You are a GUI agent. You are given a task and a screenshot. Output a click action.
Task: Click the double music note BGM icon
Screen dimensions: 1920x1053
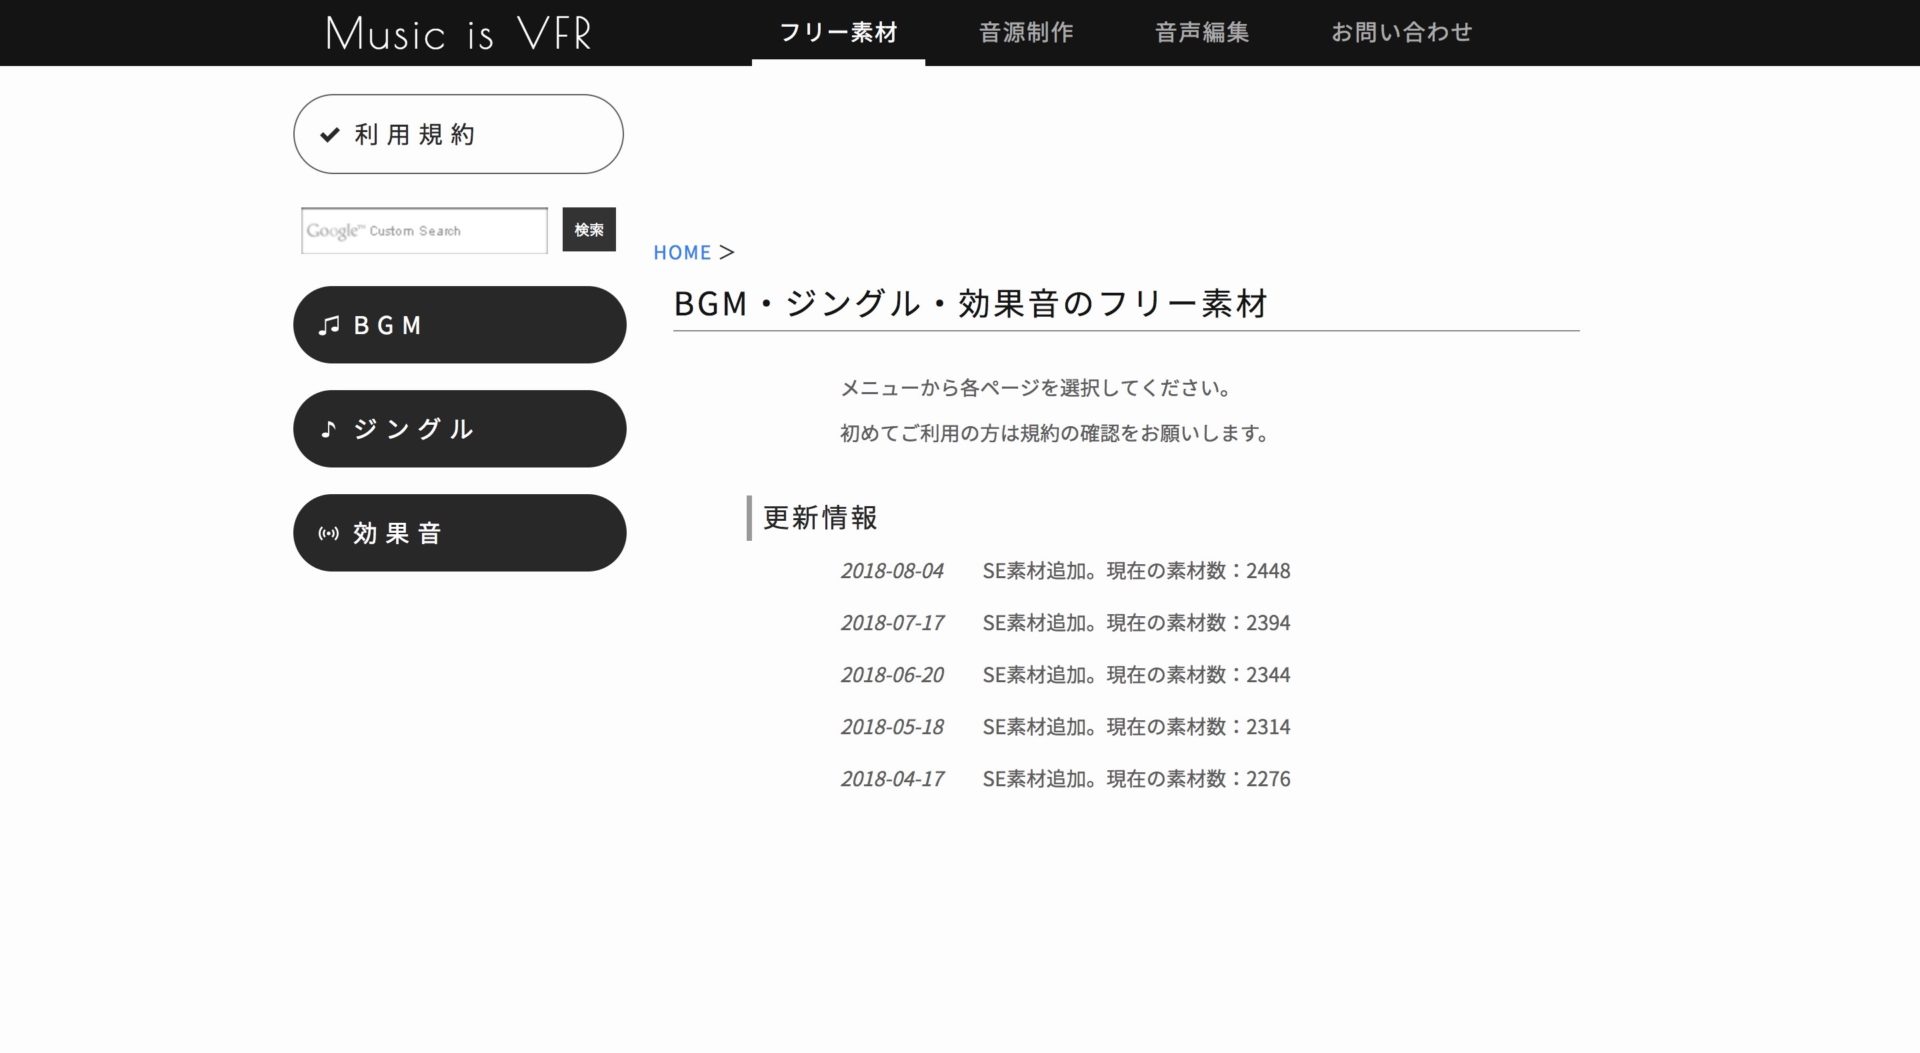pyautogui.click(x=329, y=326)
